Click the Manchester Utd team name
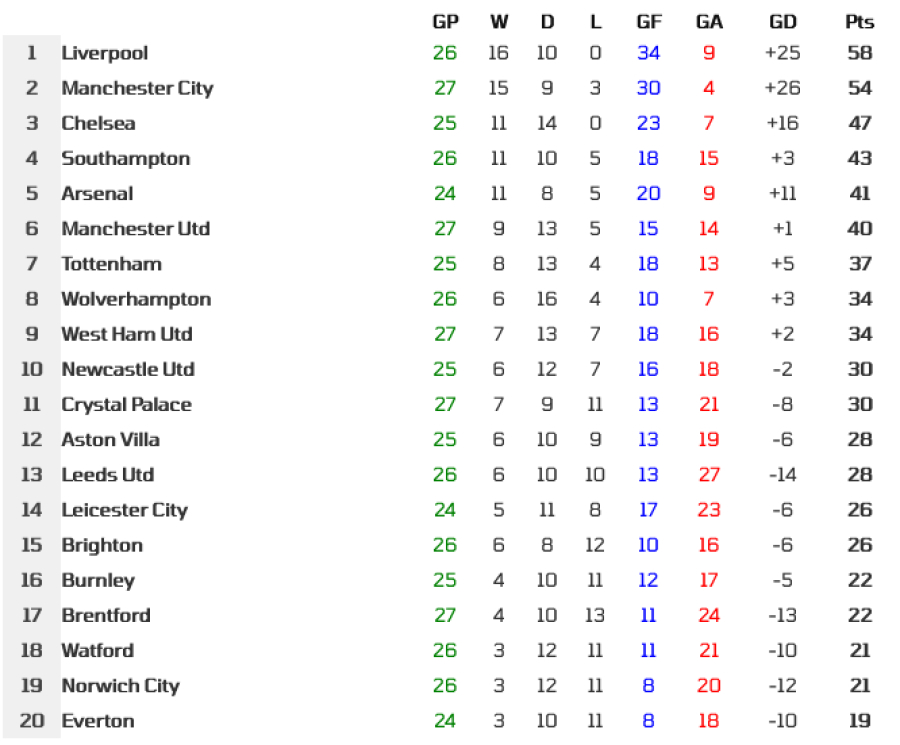Viewport: 900px width, 745px height. point(135,228)
